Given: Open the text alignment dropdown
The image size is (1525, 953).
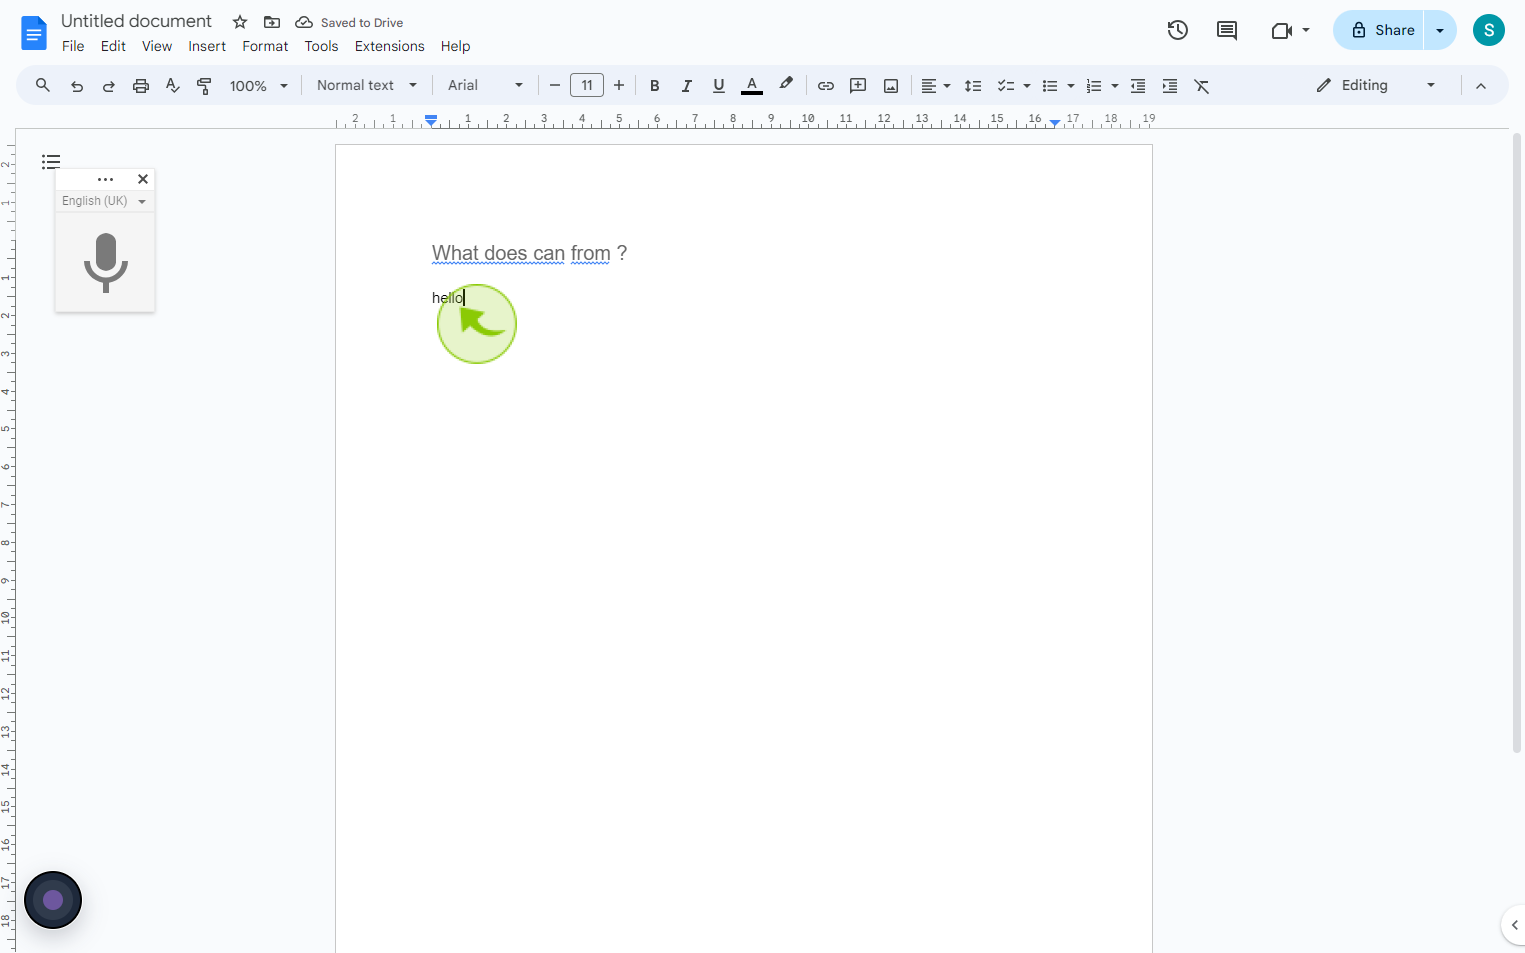Looking at the screenshot, I should (936, 86).
